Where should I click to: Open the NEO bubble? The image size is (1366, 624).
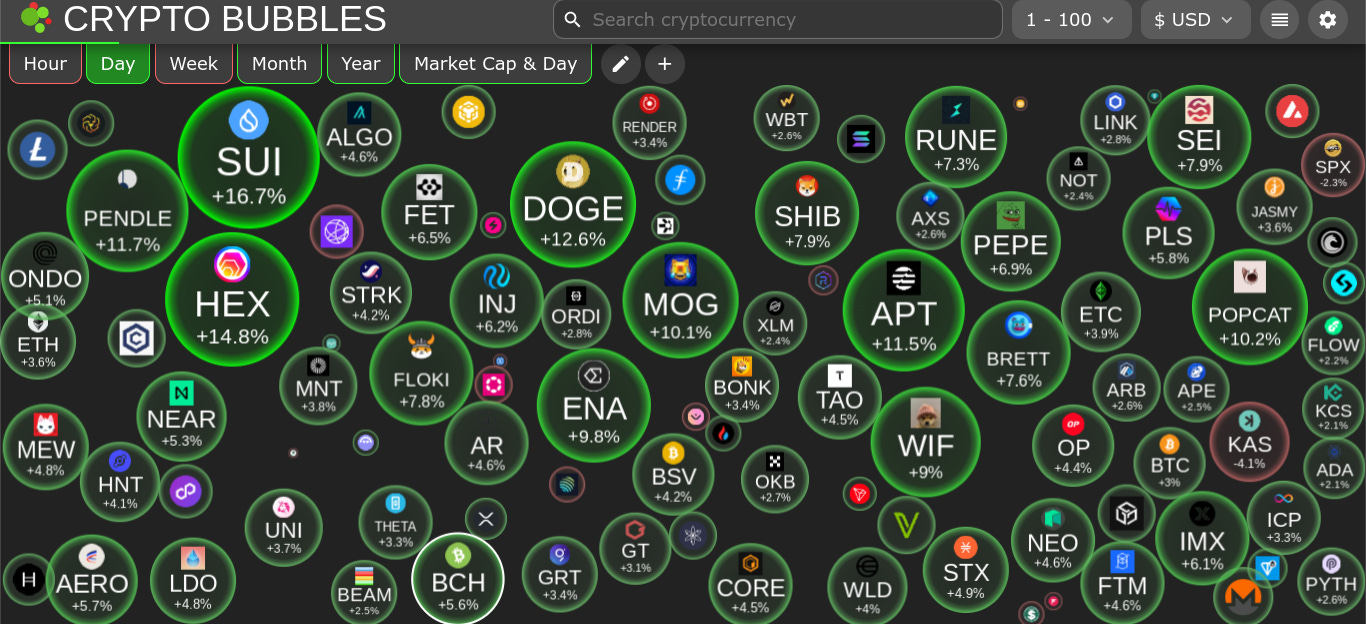tap(1053, 540)
